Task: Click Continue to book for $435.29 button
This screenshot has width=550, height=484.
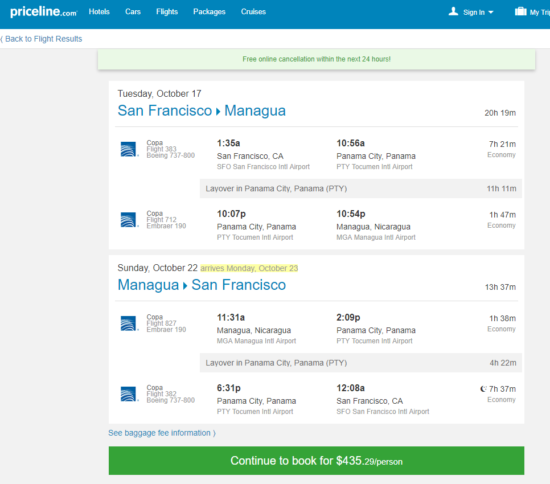Action: tap(316, 461)
